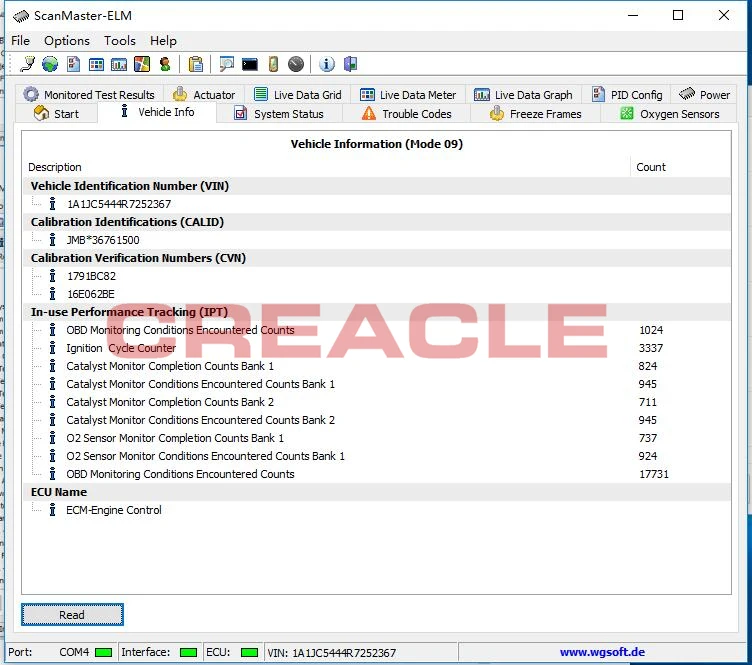The height and width of the screenshot is (665, 752).
Task: Click the four-color squares toolbar icon
Action: [x=141, y=64]
